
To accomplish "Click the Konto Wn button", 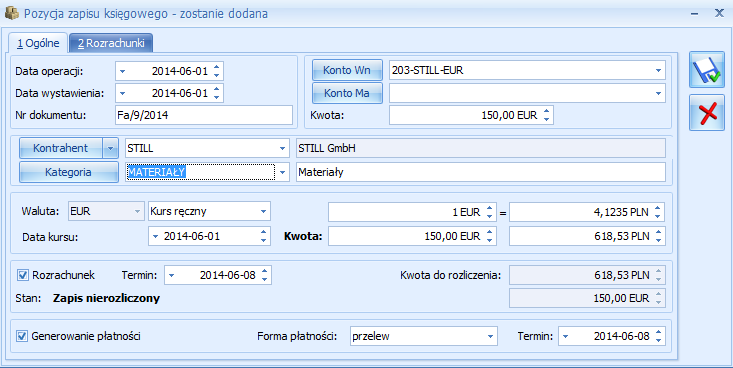I will (x=347, y=70).
